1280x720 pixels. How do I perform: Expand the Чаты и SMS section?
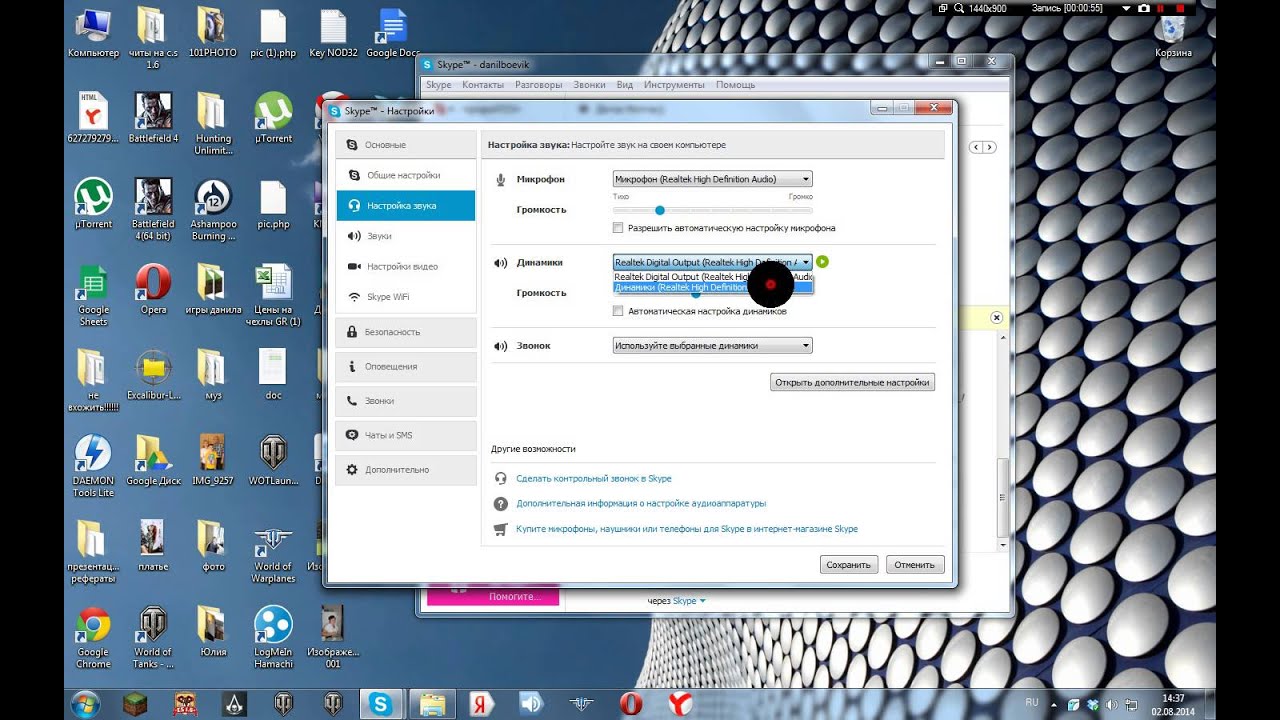(406, 435)
